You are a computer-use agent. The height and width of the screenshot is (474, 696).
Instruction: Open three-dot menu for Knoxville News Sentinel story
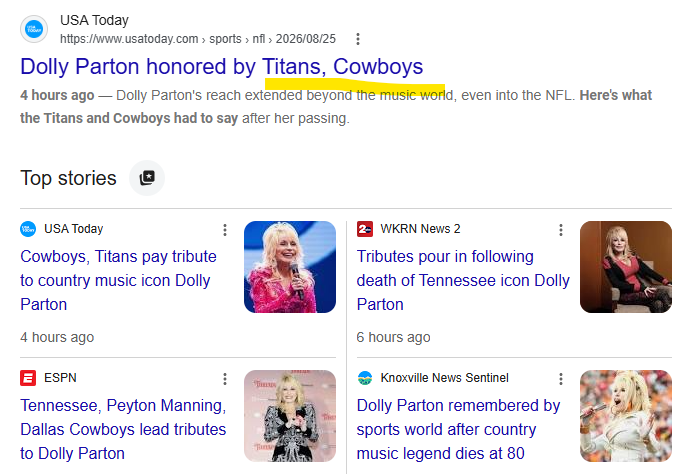pos(561,379)
